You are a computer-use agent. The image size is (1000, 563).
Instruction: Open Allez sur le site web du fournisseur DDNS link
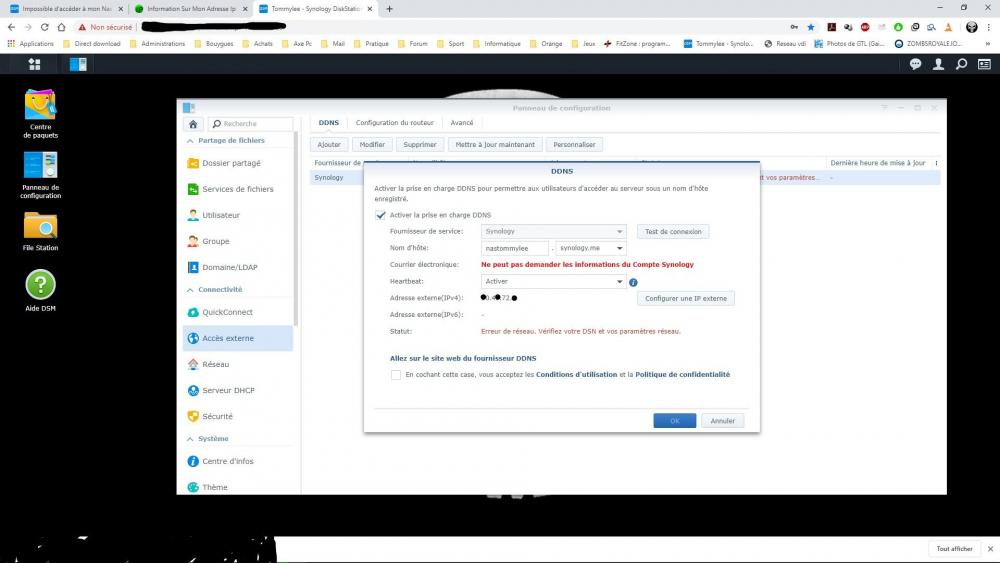point(463,358)
